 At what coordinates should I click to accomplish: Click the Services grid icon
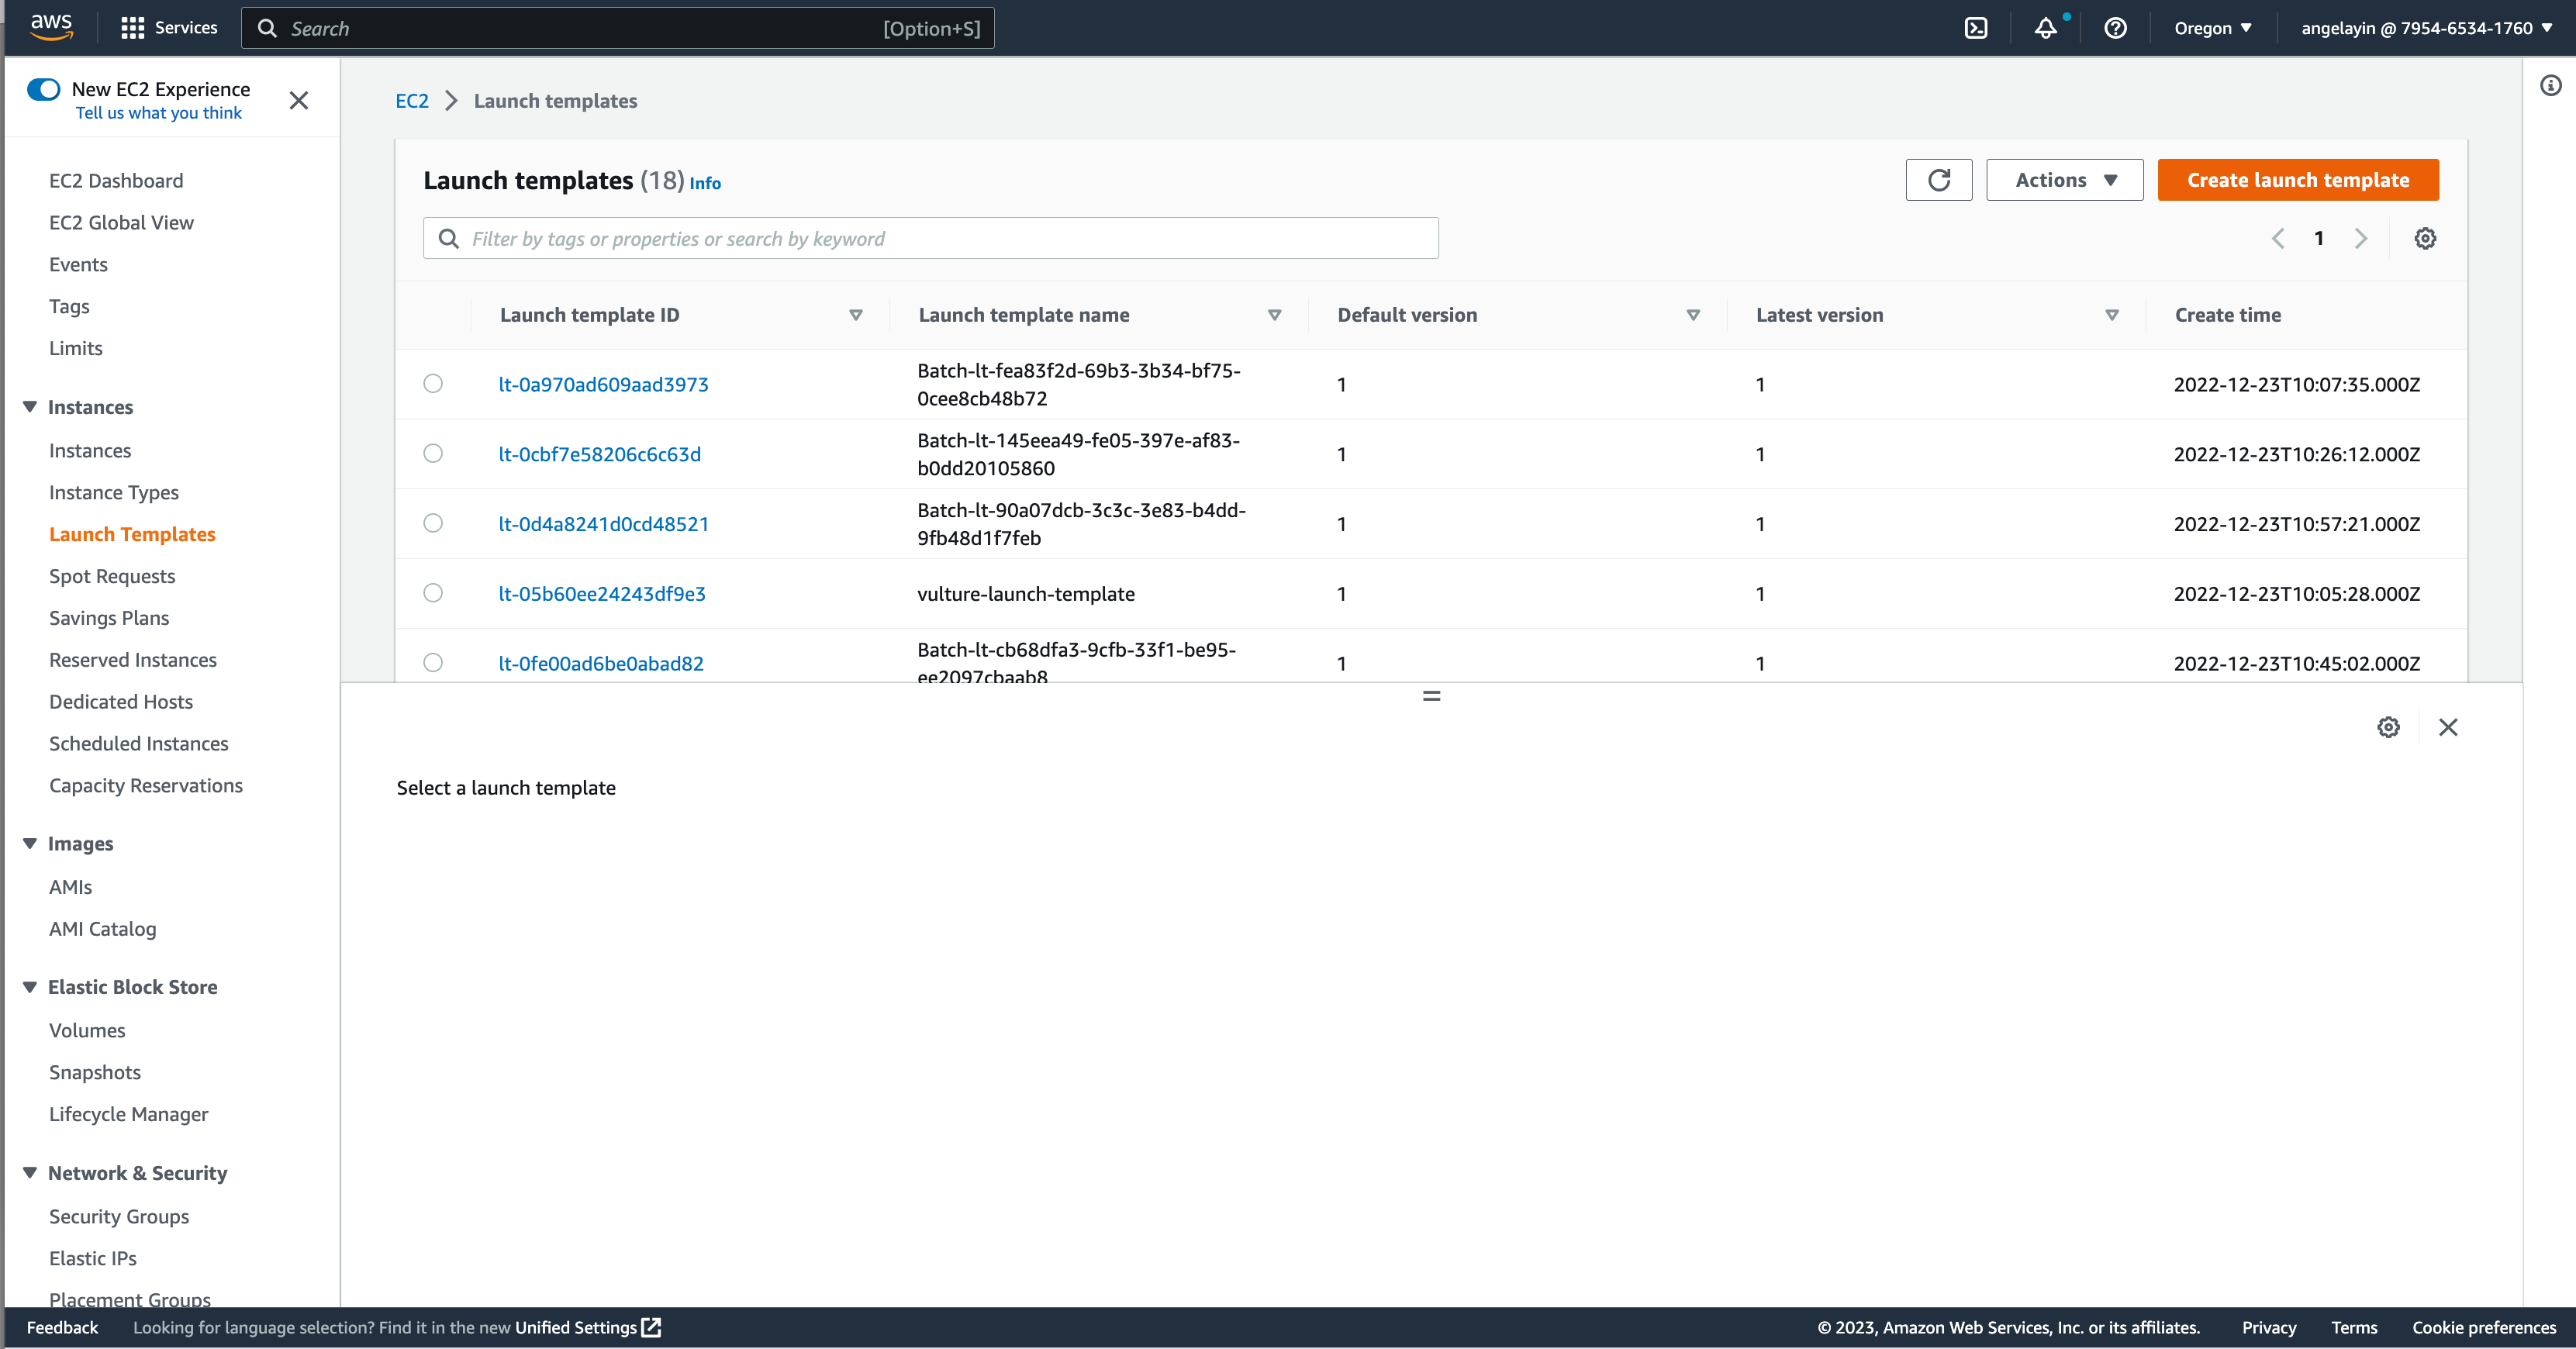coord(132,28)
